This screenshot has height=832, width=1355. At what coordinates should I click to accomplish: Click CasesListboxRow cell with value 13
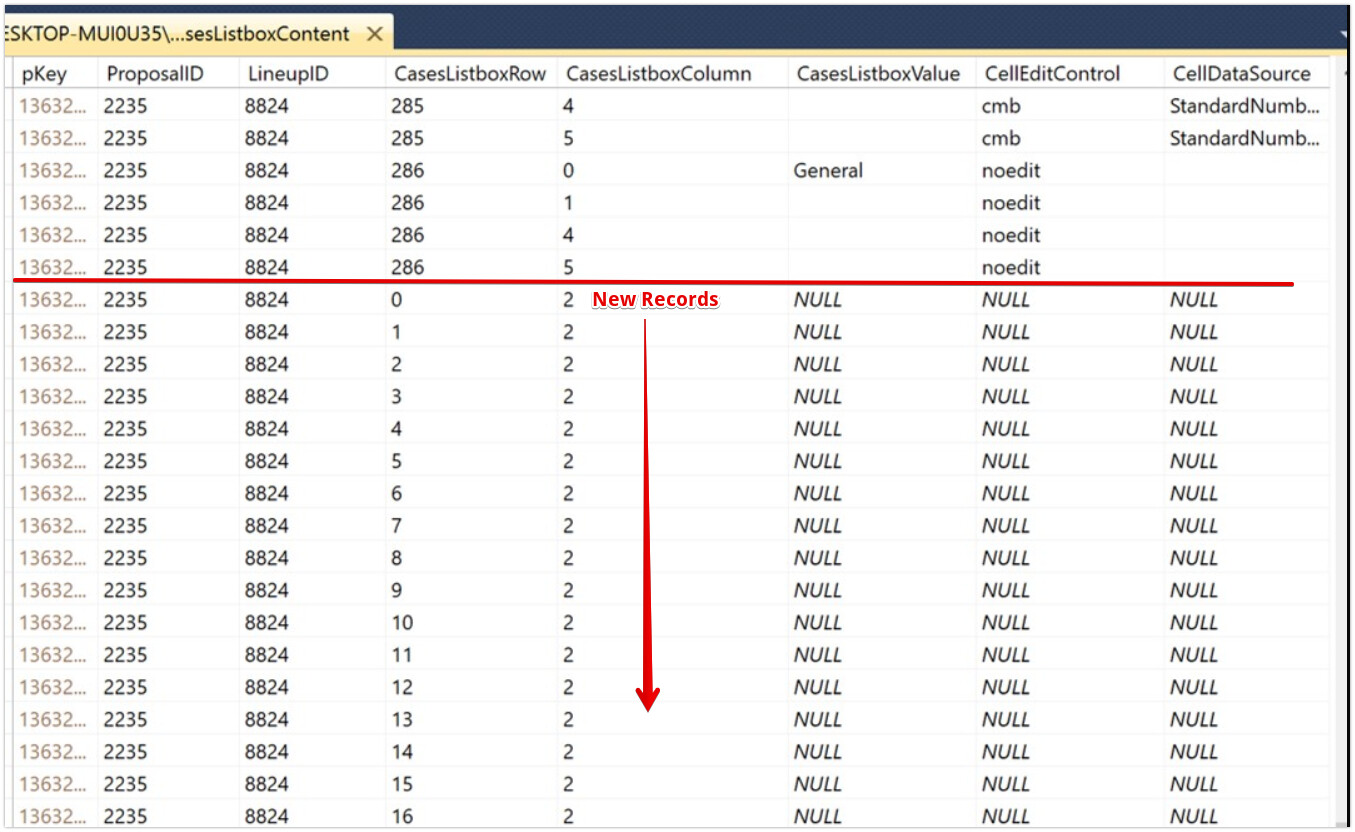(x=402, y=720)
